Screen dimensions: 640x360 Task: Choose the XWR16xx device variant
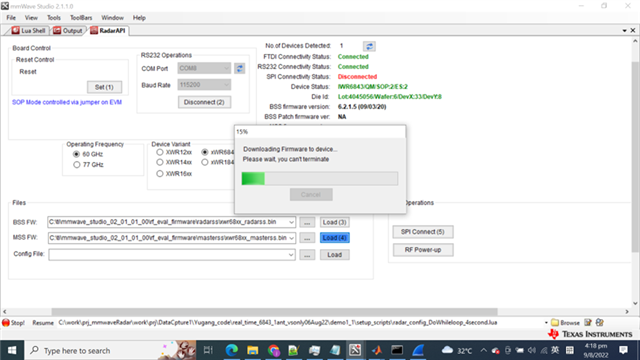pos(160,174)
